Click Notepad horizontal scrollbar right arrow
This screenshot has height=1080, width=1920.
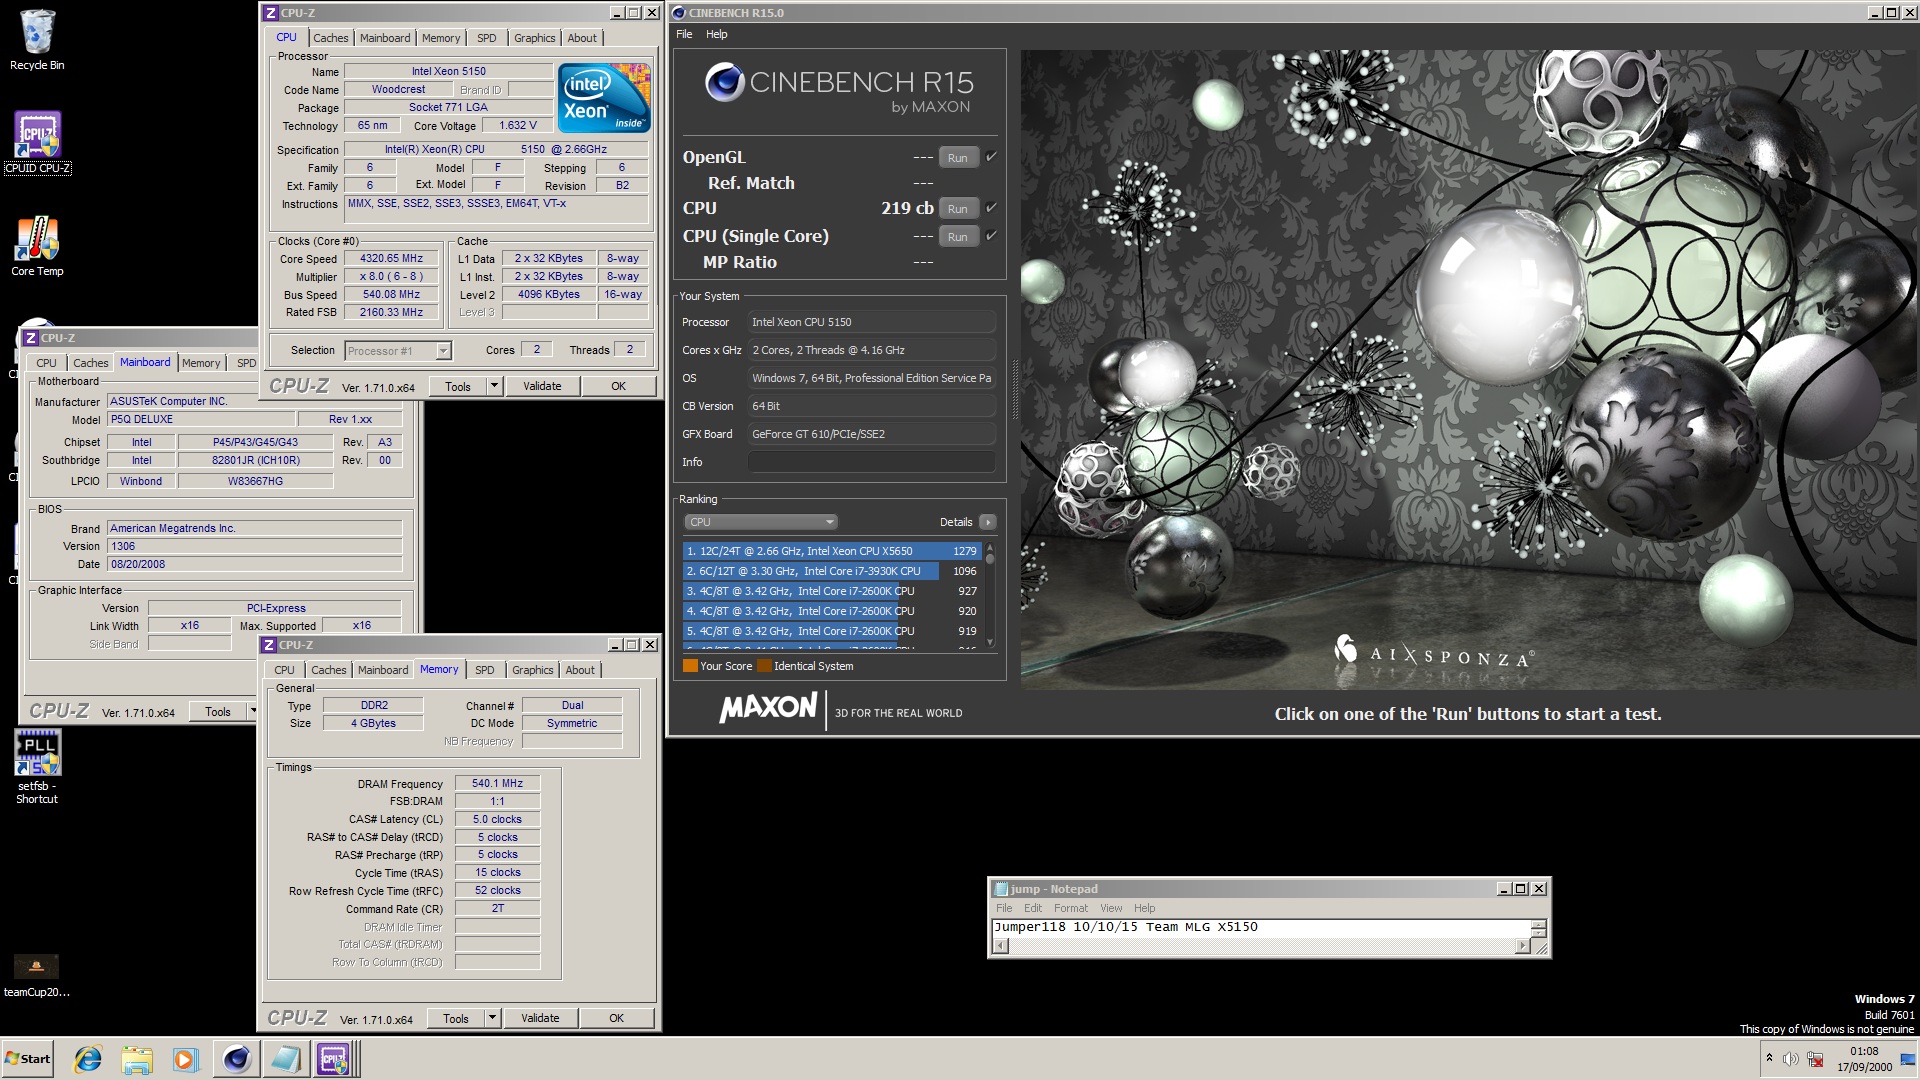pyautogui.click(x=1523, y=946)
